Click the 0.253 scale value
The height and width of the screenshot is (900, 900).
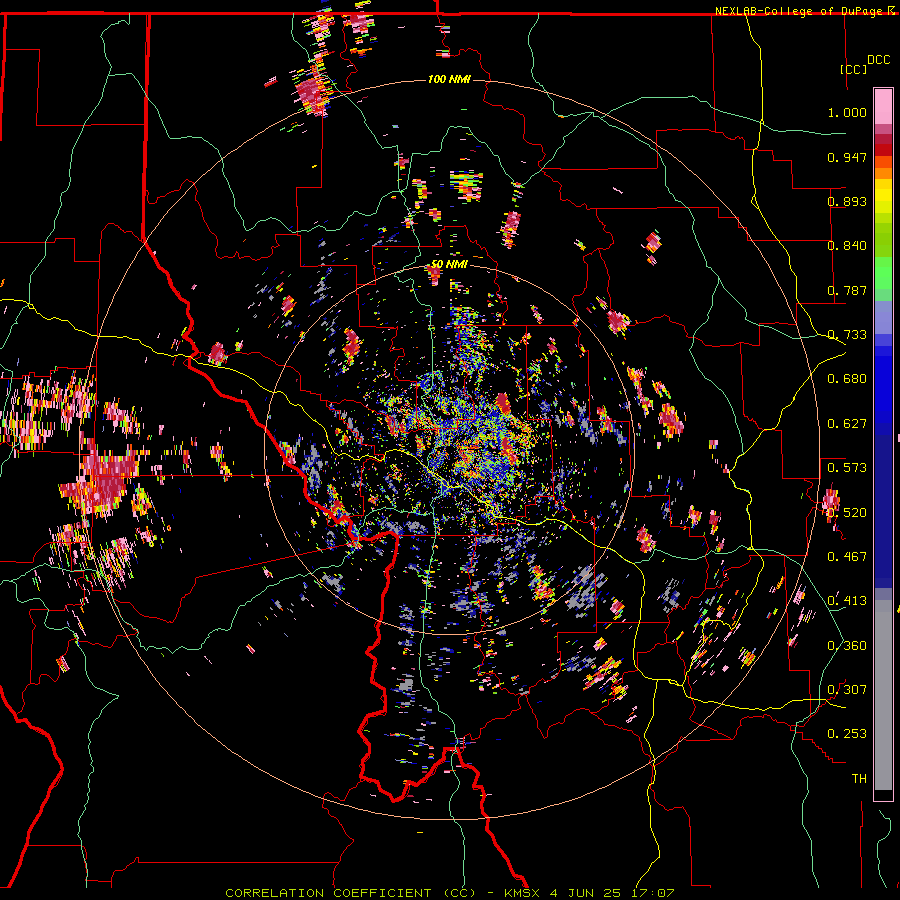coord(847,734)
